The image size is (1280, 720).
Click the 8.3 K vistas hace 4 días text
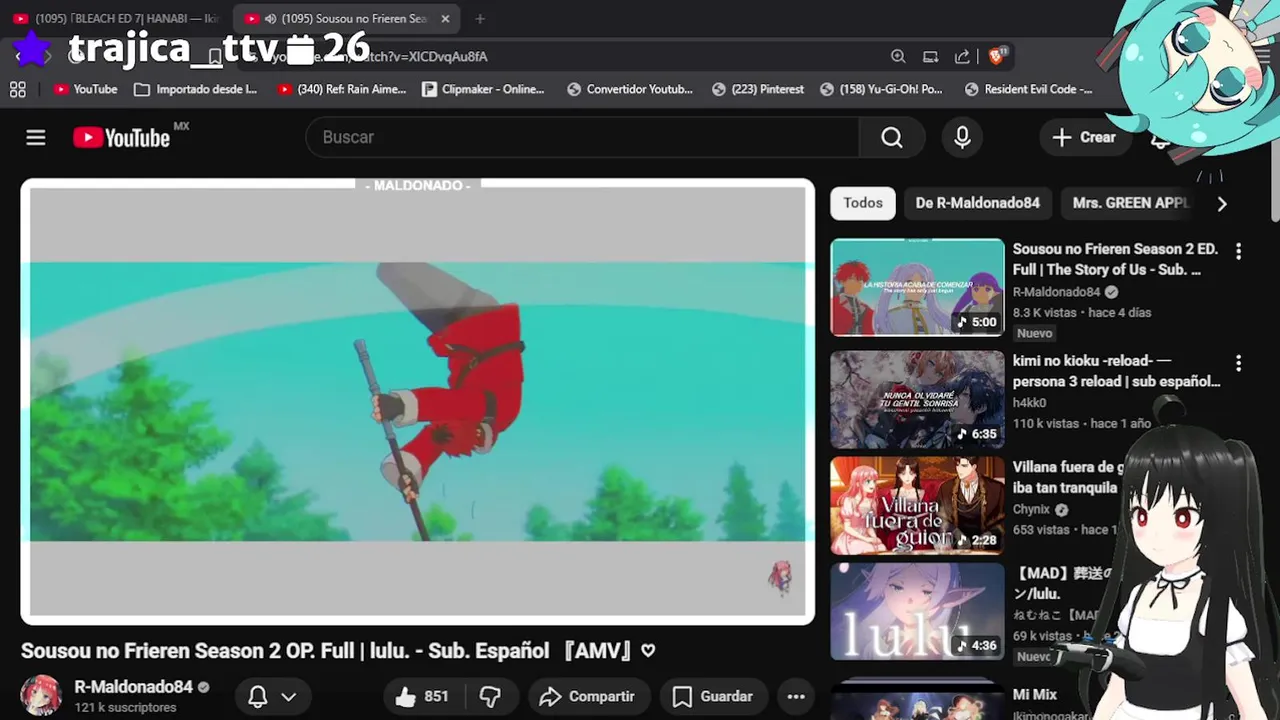1082,312
